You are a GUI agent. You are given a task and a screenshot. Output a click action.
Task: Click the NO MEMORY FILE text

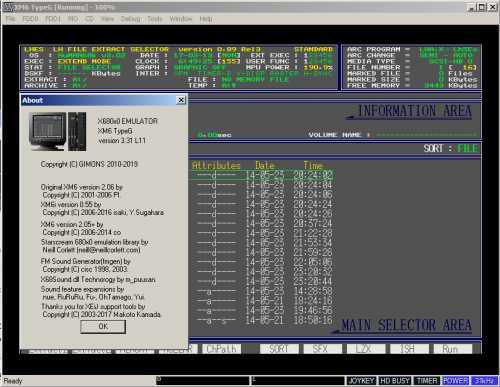[255, 79]
